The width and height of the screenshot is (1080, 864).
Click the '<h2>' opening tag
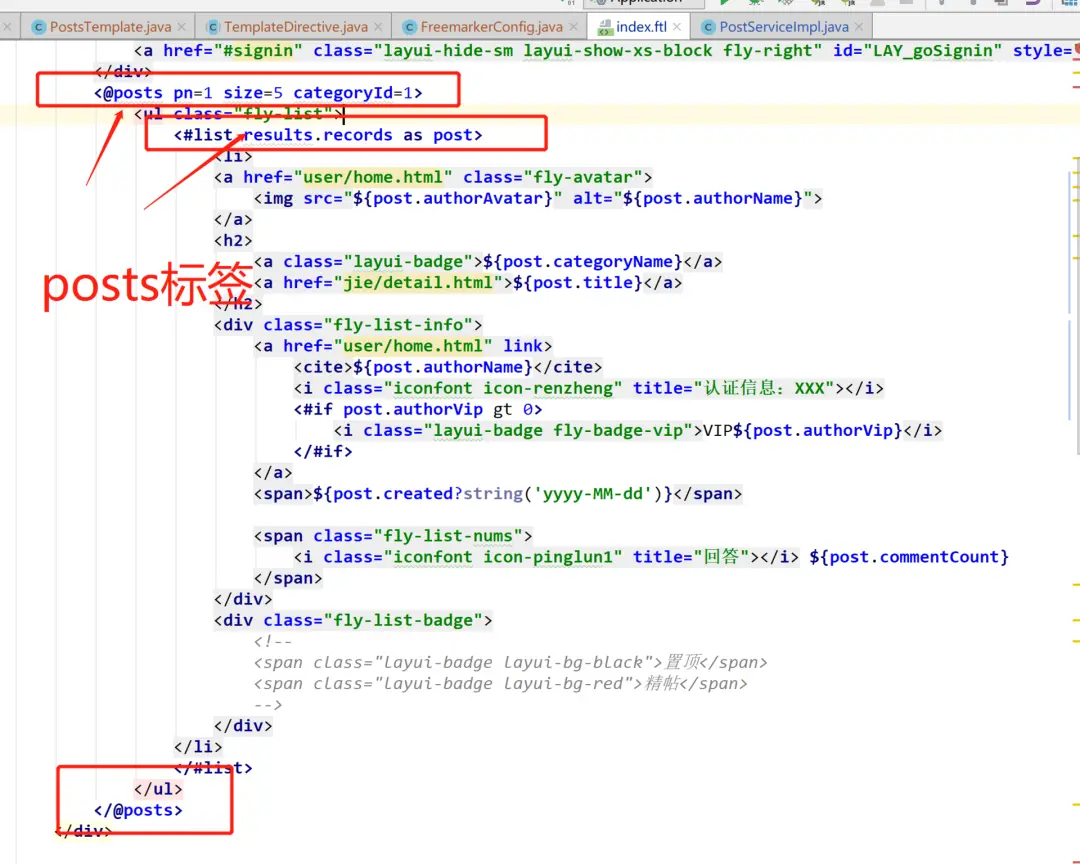coord(233,240)
